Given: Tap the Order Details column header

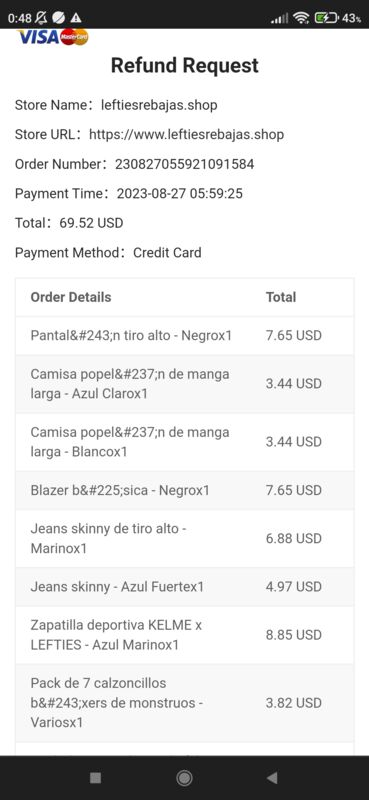Looking at the screenshot, I should click(71, 297).
